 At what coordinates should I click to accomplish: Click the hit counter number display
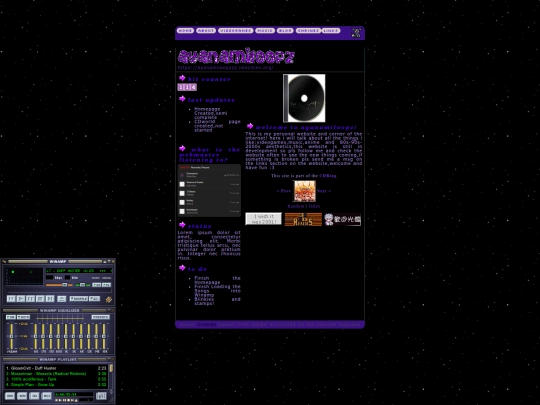(187, 87)
